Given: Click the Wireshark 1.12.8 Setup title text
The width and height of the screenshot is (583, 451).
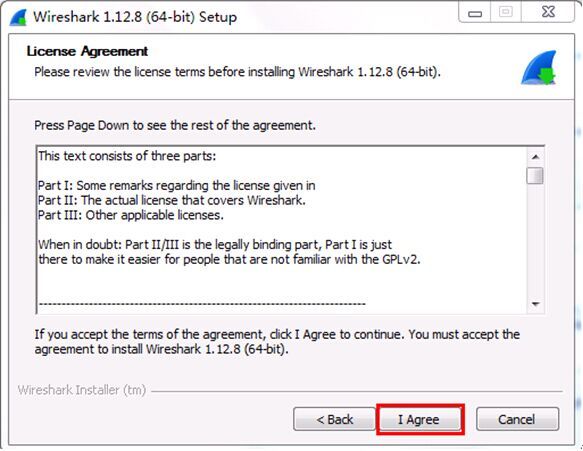Looking at the screenshot, I should coord(135,17).
